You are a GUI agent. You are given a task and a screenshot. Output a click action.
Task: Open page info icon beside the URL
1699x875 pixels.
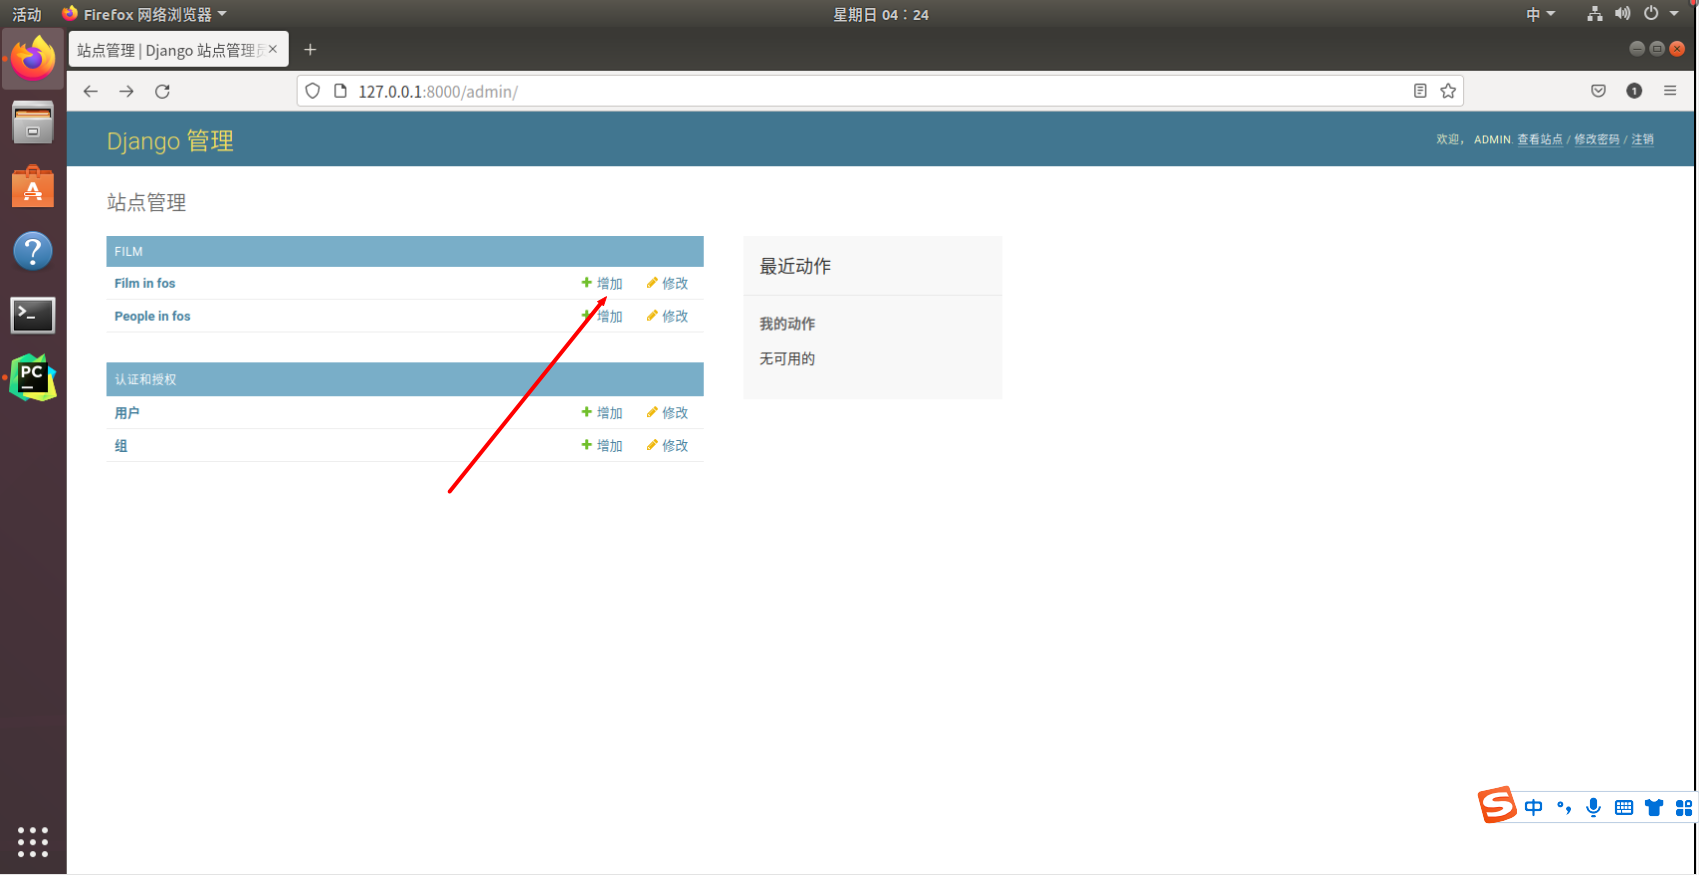tap(340, 91)
